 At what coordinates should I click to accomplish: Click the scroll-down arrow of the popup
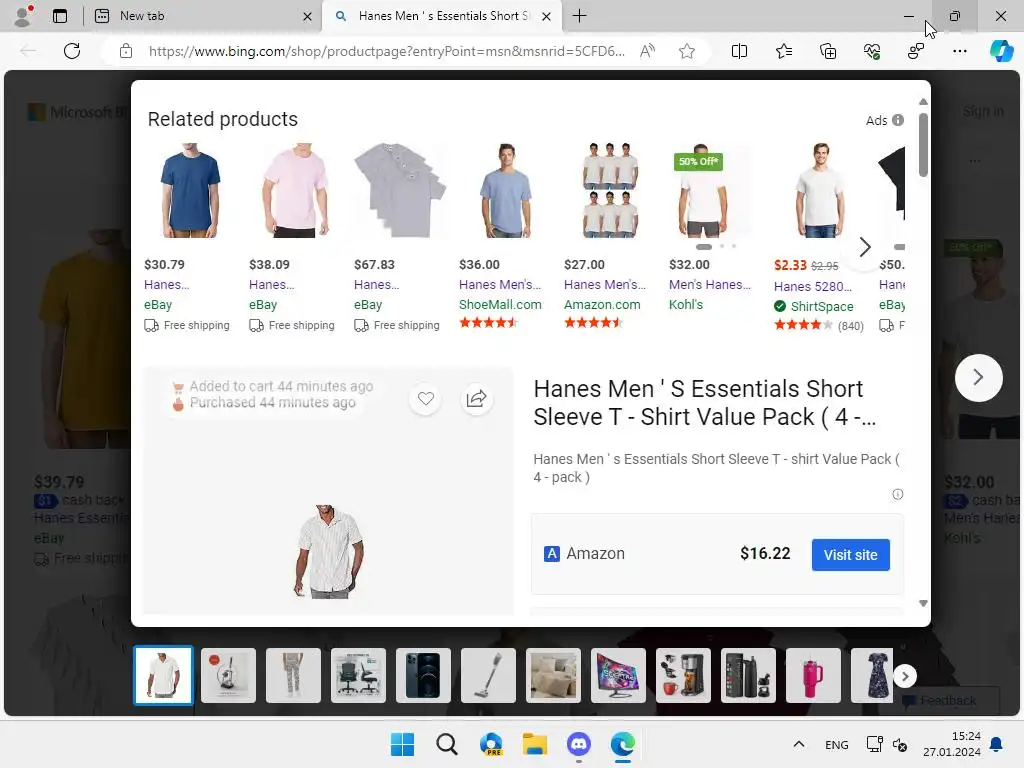923,603
